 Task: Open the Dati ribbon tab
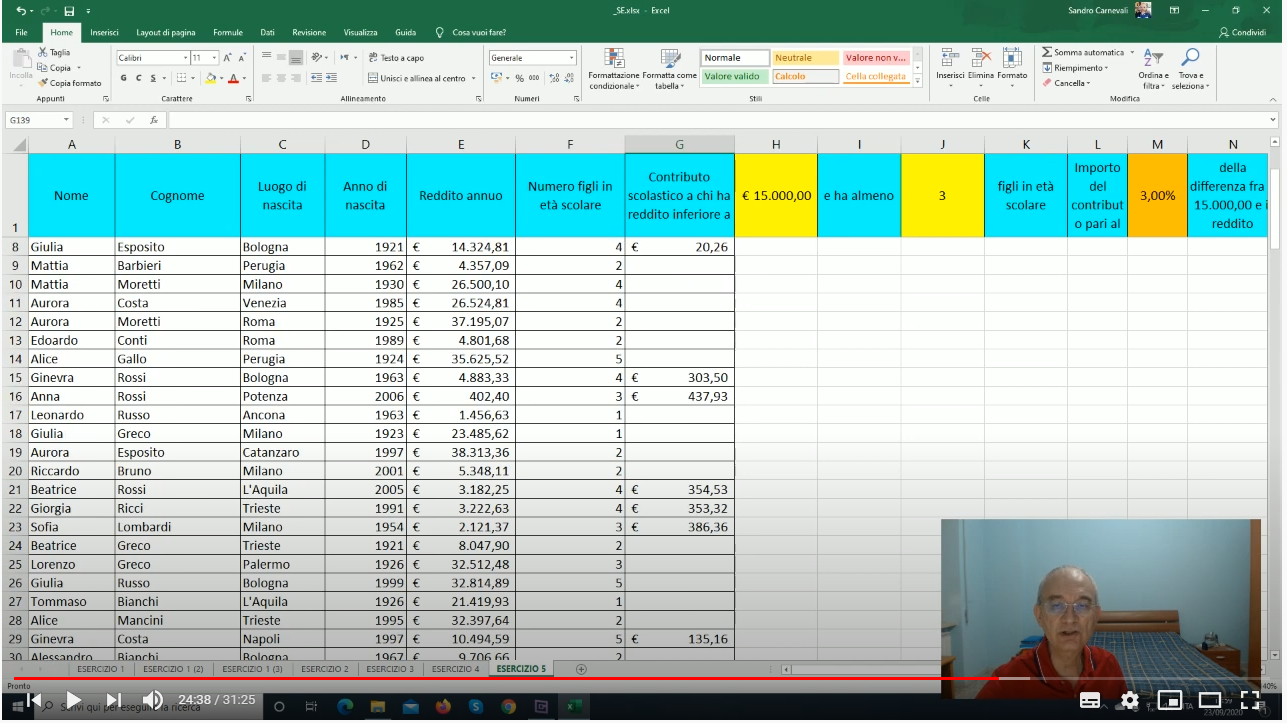click(x=267, y=32)
